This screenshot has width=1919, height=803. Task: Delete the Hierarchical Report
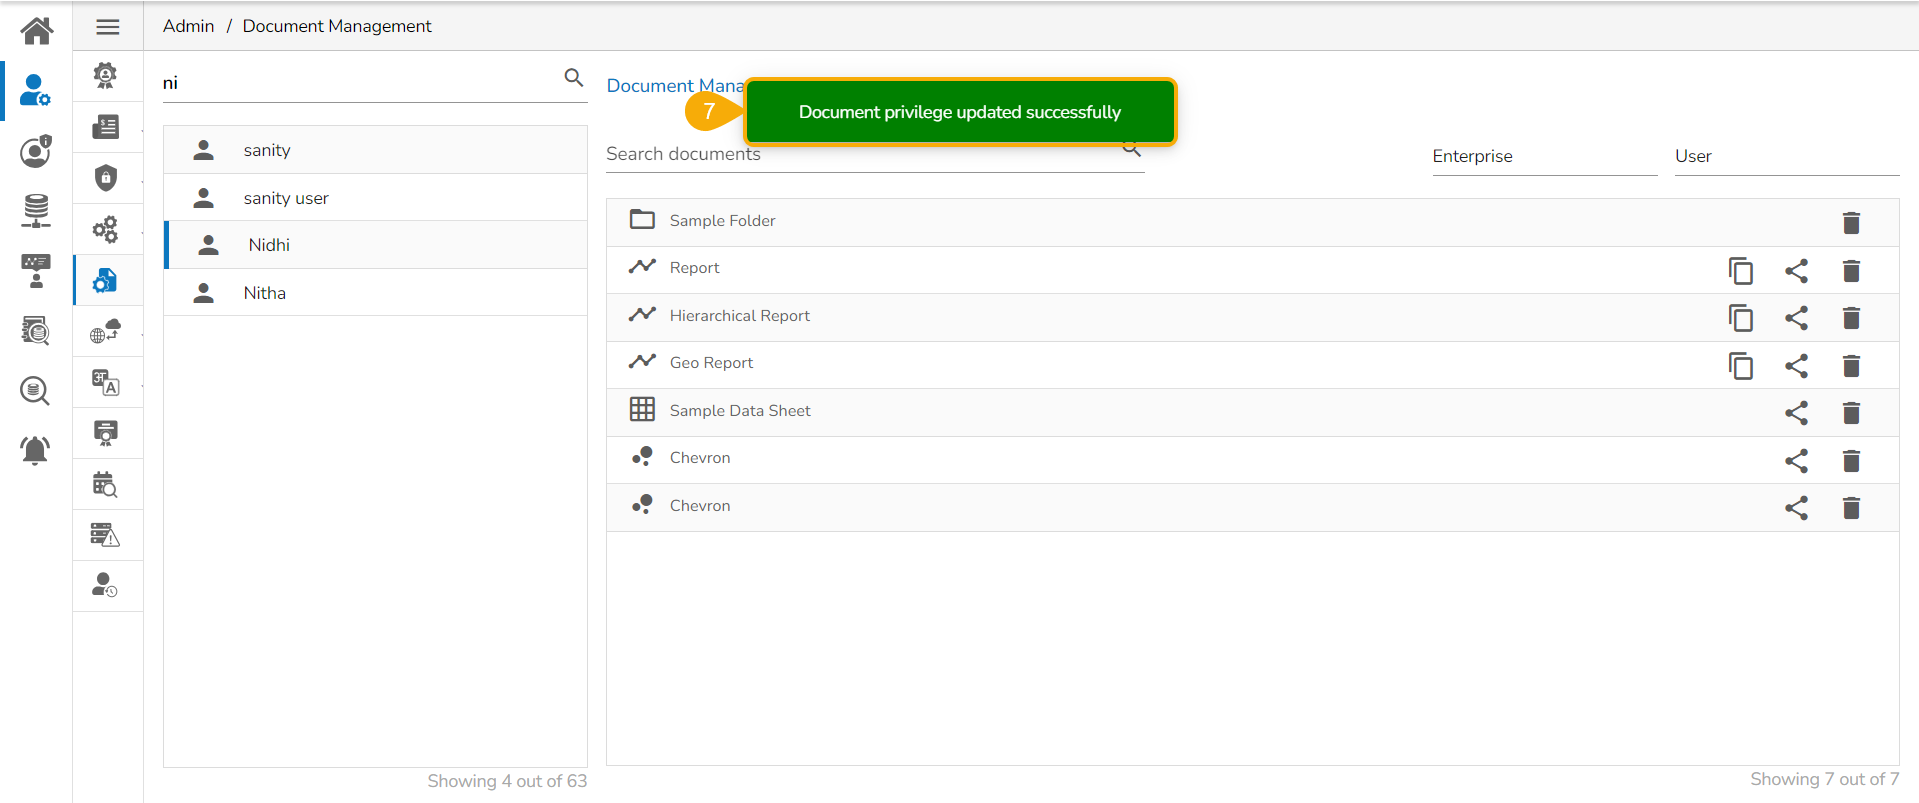coord(1851,318)
